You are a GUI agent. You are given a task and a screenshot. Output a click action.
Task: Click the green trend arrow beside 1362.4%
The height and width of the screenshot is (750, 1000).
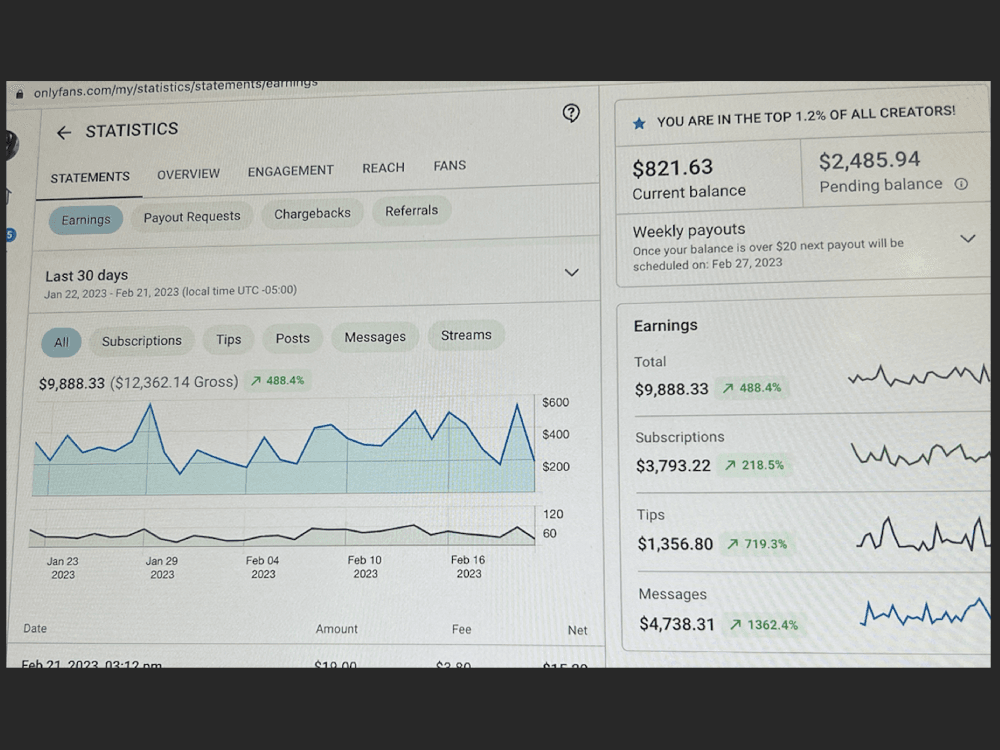pyautogui.click(x=735, y=624)
